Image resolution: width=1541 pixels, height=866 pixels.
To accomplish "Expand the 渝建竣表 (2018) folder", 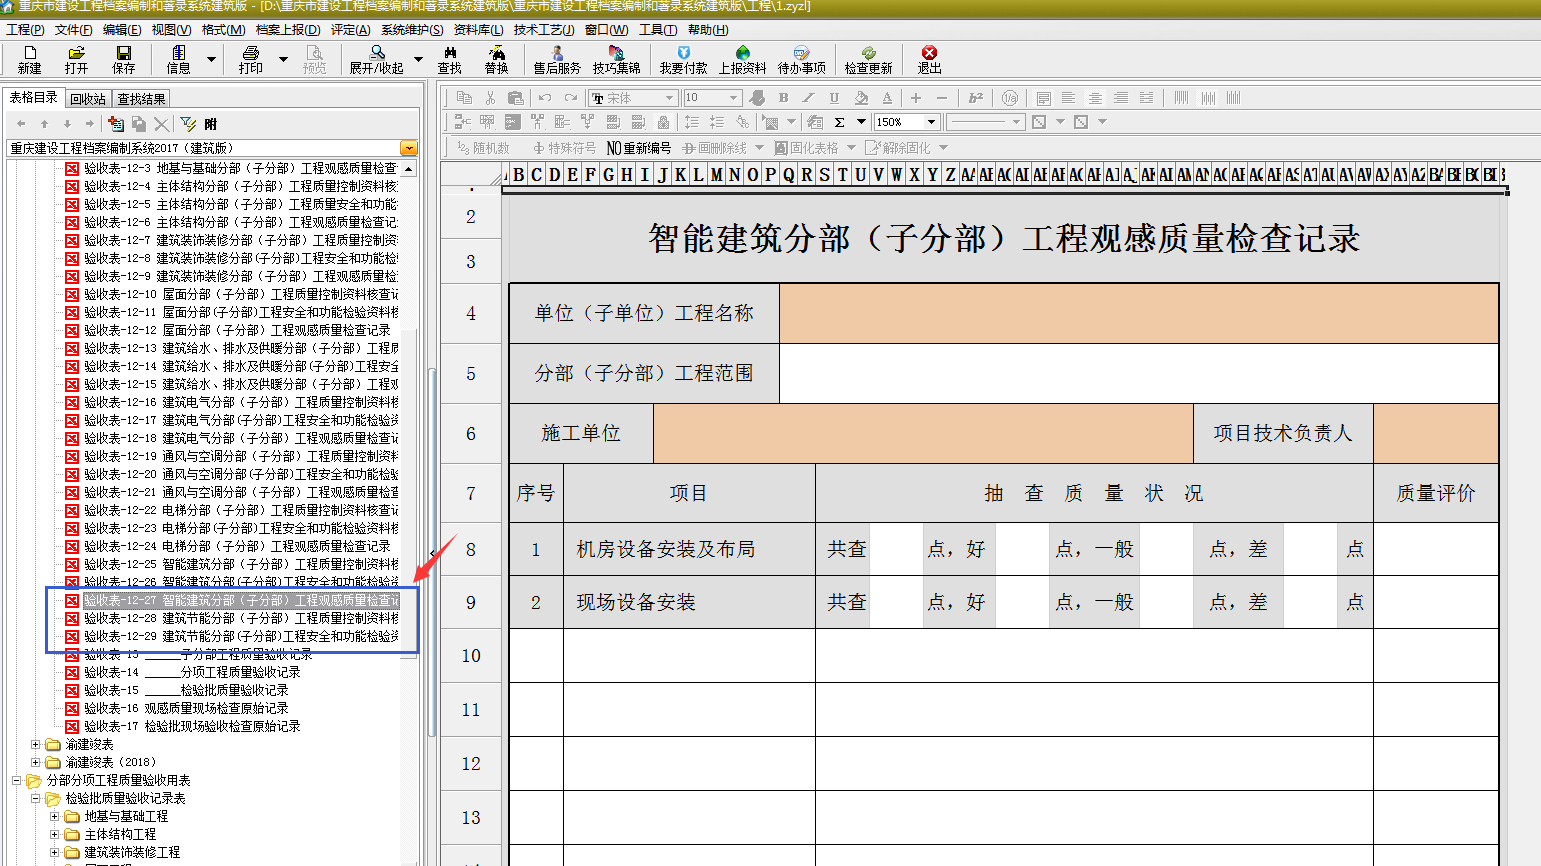I will pos(36,762).
